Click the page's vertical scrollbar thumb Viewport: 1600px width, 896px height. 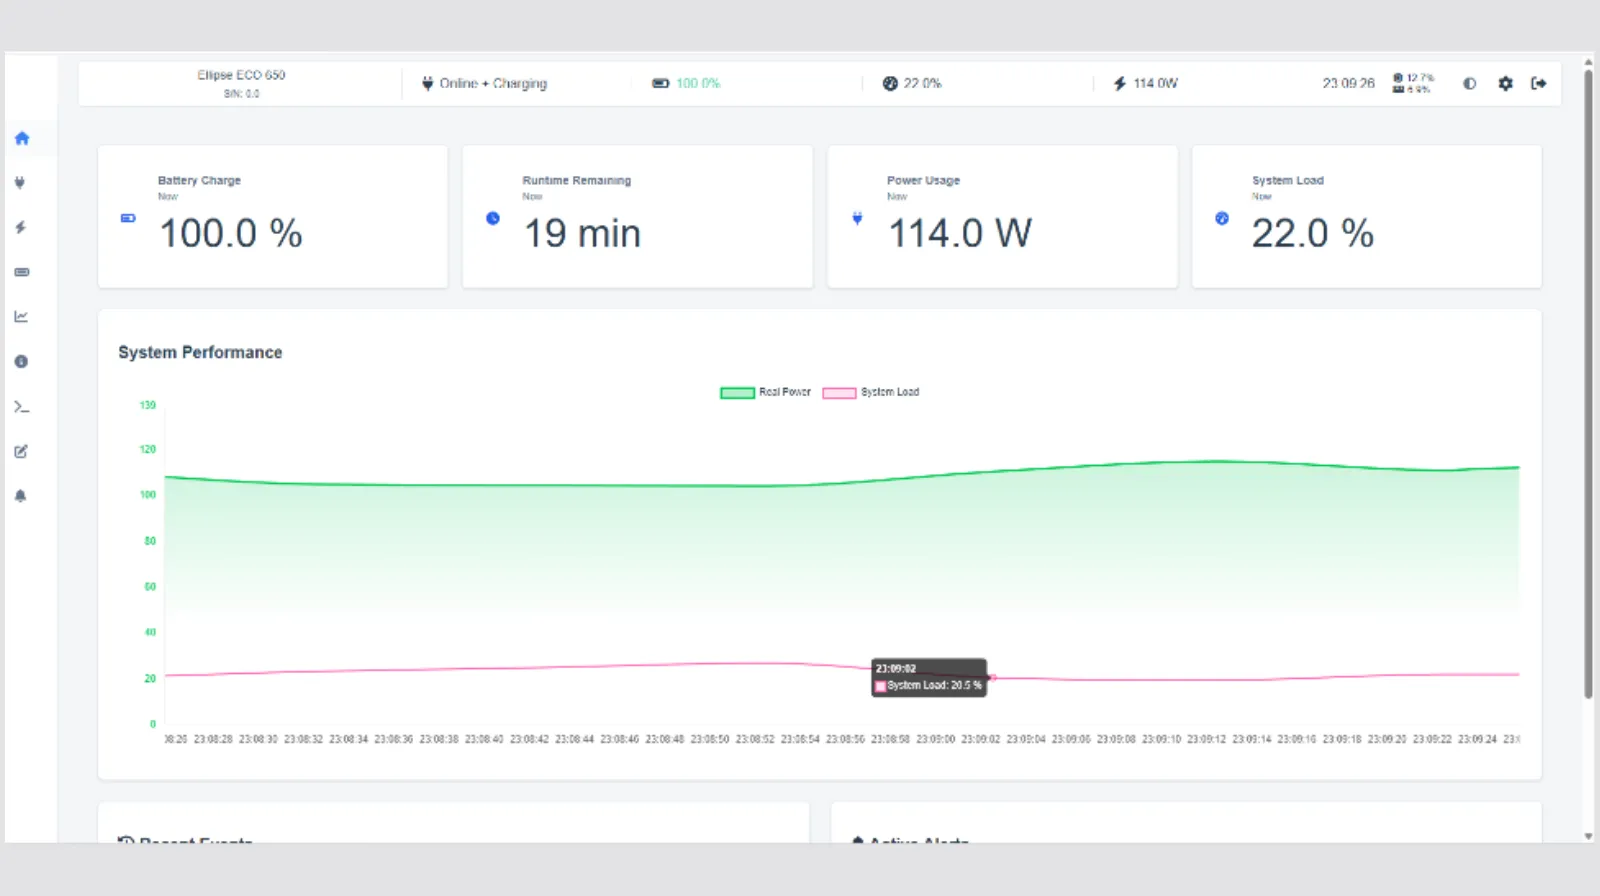tap(1588, 380)
